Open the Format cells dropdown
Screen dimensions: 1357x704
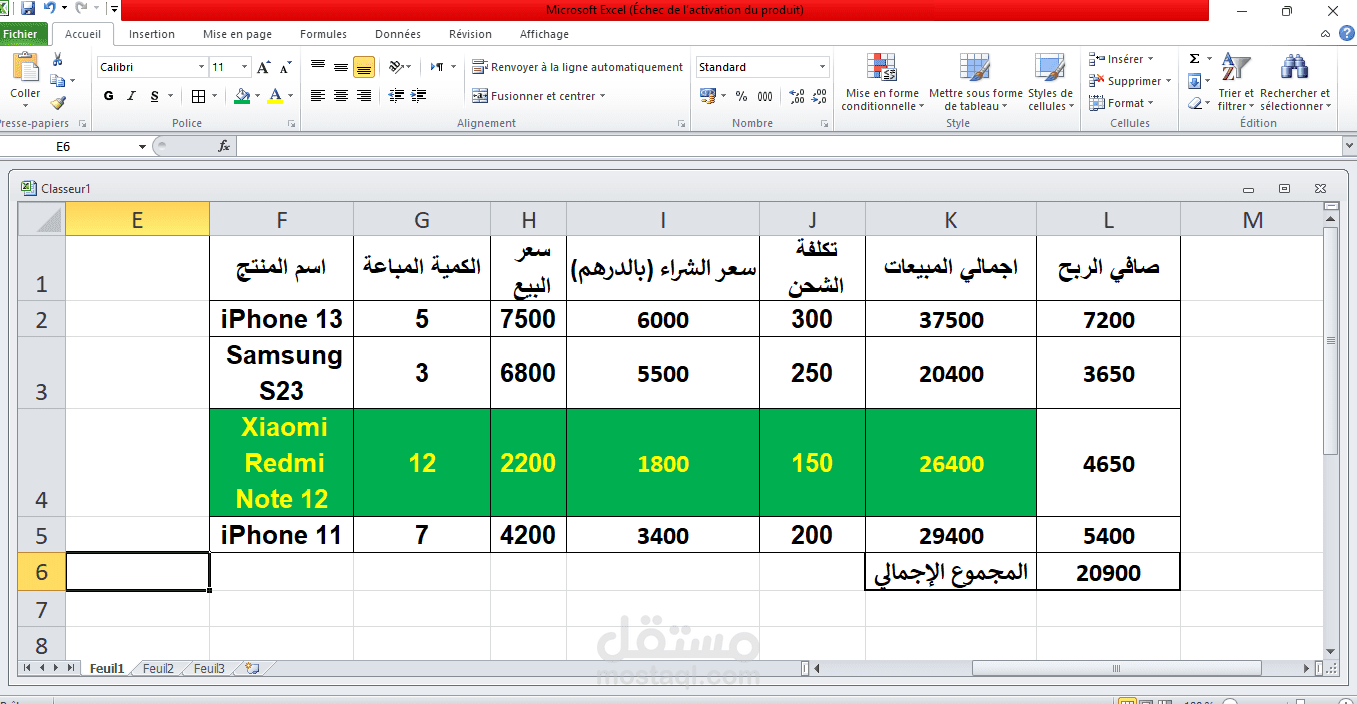[1122, 103]
